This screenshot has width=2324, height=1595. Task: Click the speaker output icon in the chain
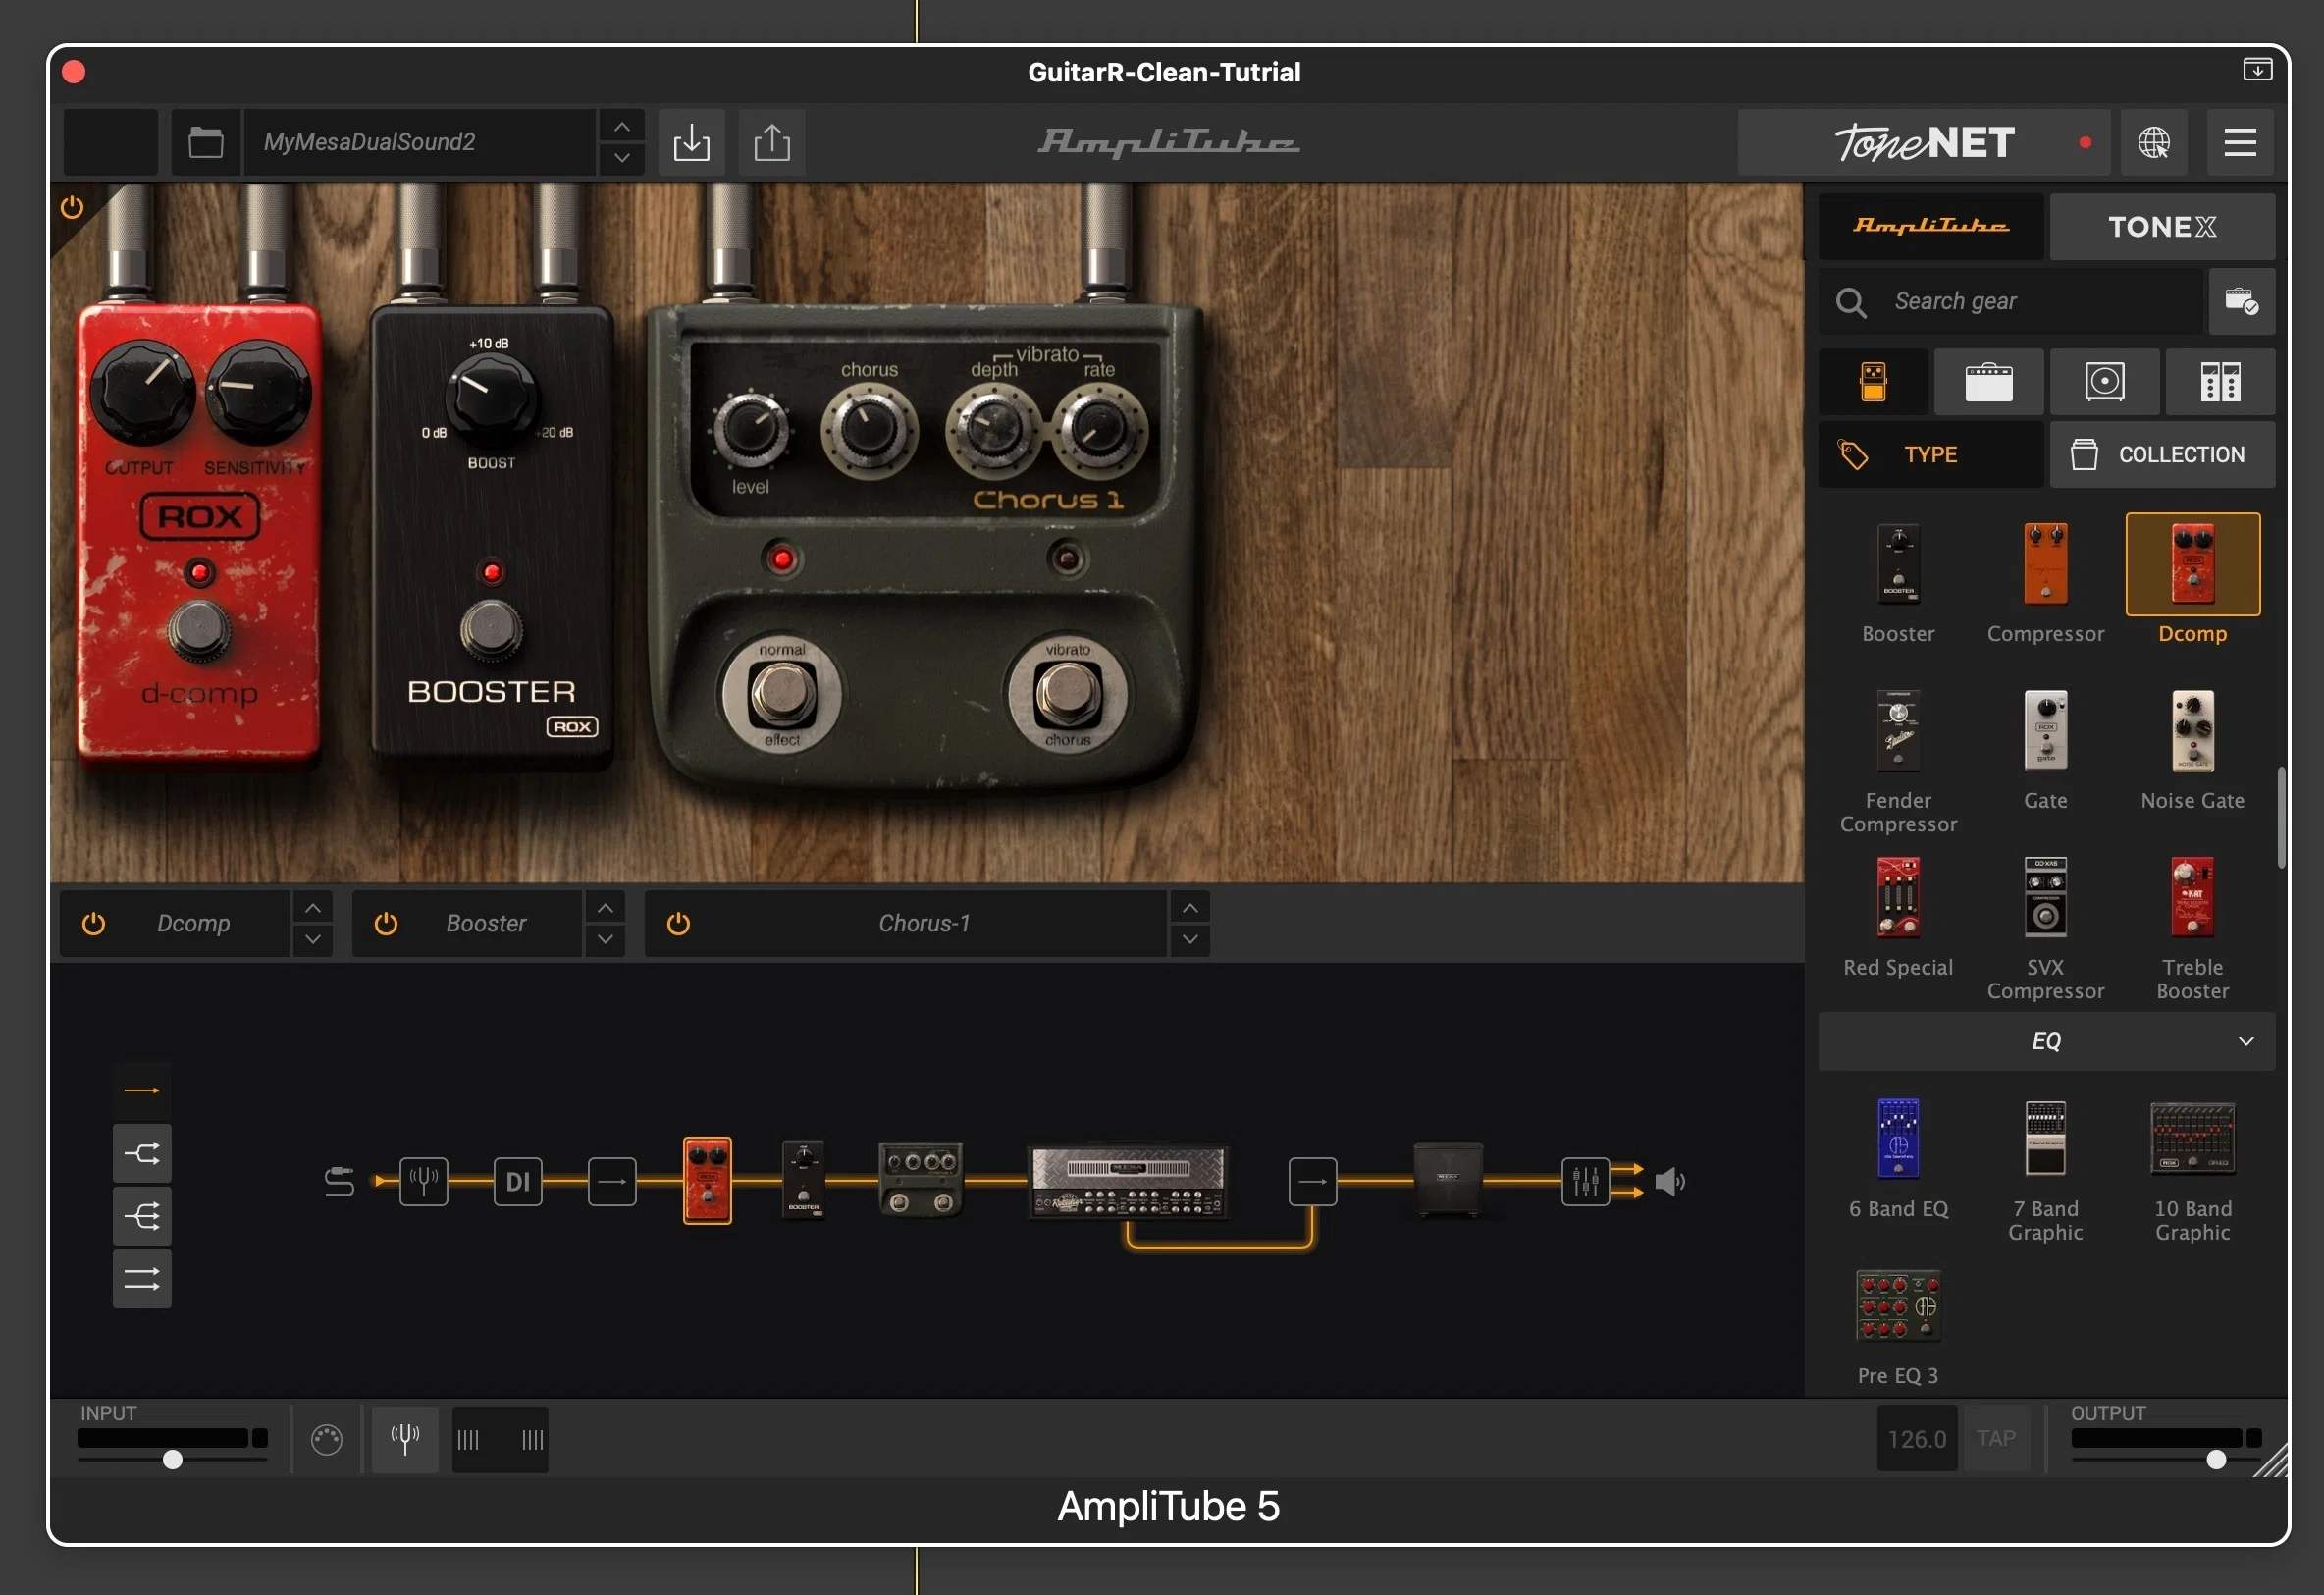[x=1670, y=1182]
